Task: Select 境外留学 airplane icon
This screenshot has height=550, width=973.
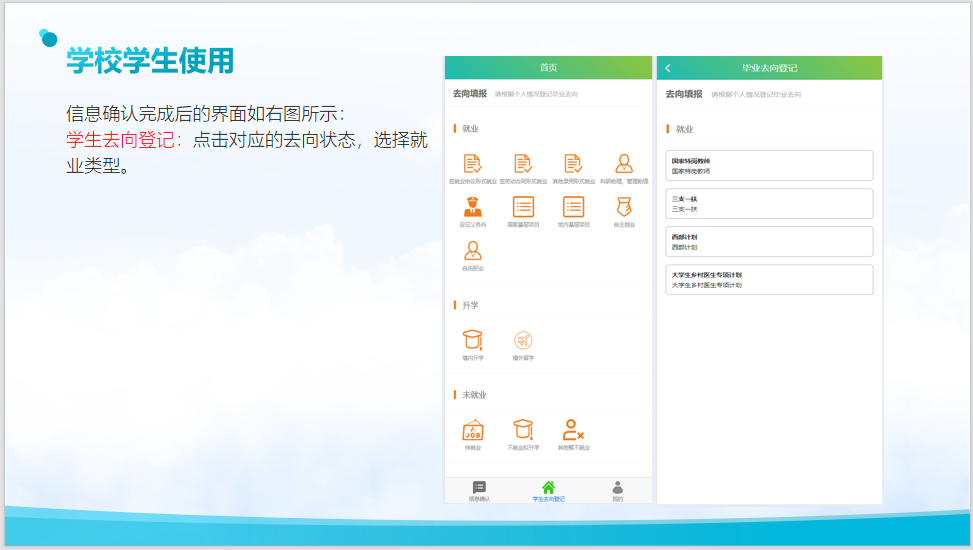Action: pyautogui.click(x=523, y=340)
